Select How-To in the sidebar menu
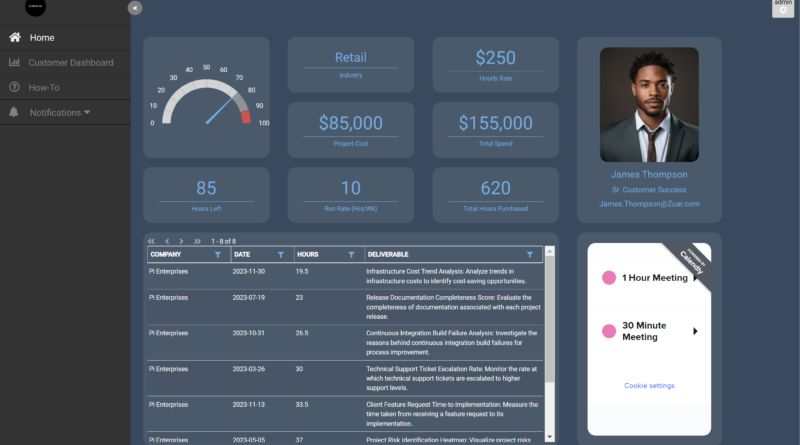Image resolution: width=800 pixels, height=445 pixels. point(44,88)
